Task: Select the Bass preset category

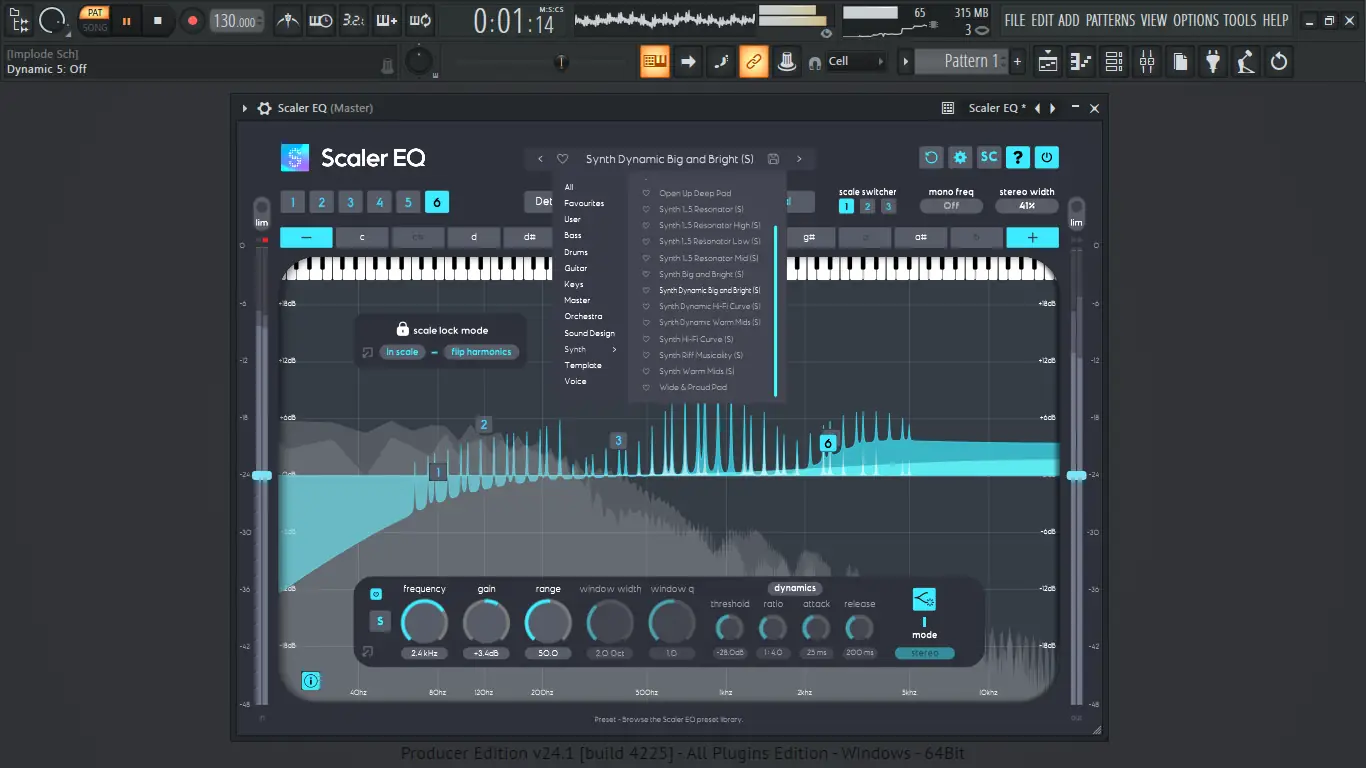Action: (x=573, y=236)
